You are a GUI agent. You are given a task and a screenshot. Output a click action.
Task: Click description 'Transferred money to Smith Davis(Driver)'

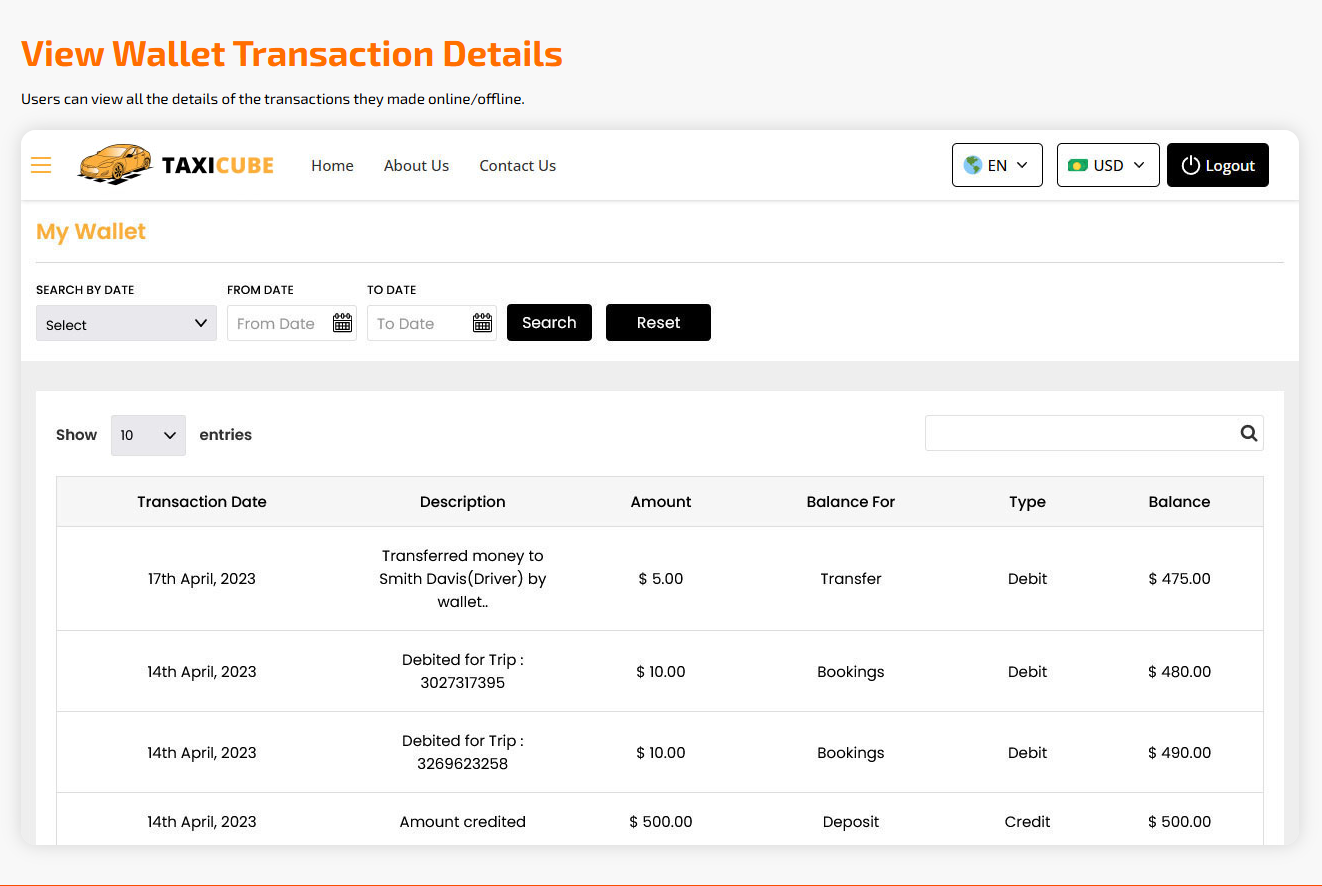pyautogui.click(x=463, y=579)
